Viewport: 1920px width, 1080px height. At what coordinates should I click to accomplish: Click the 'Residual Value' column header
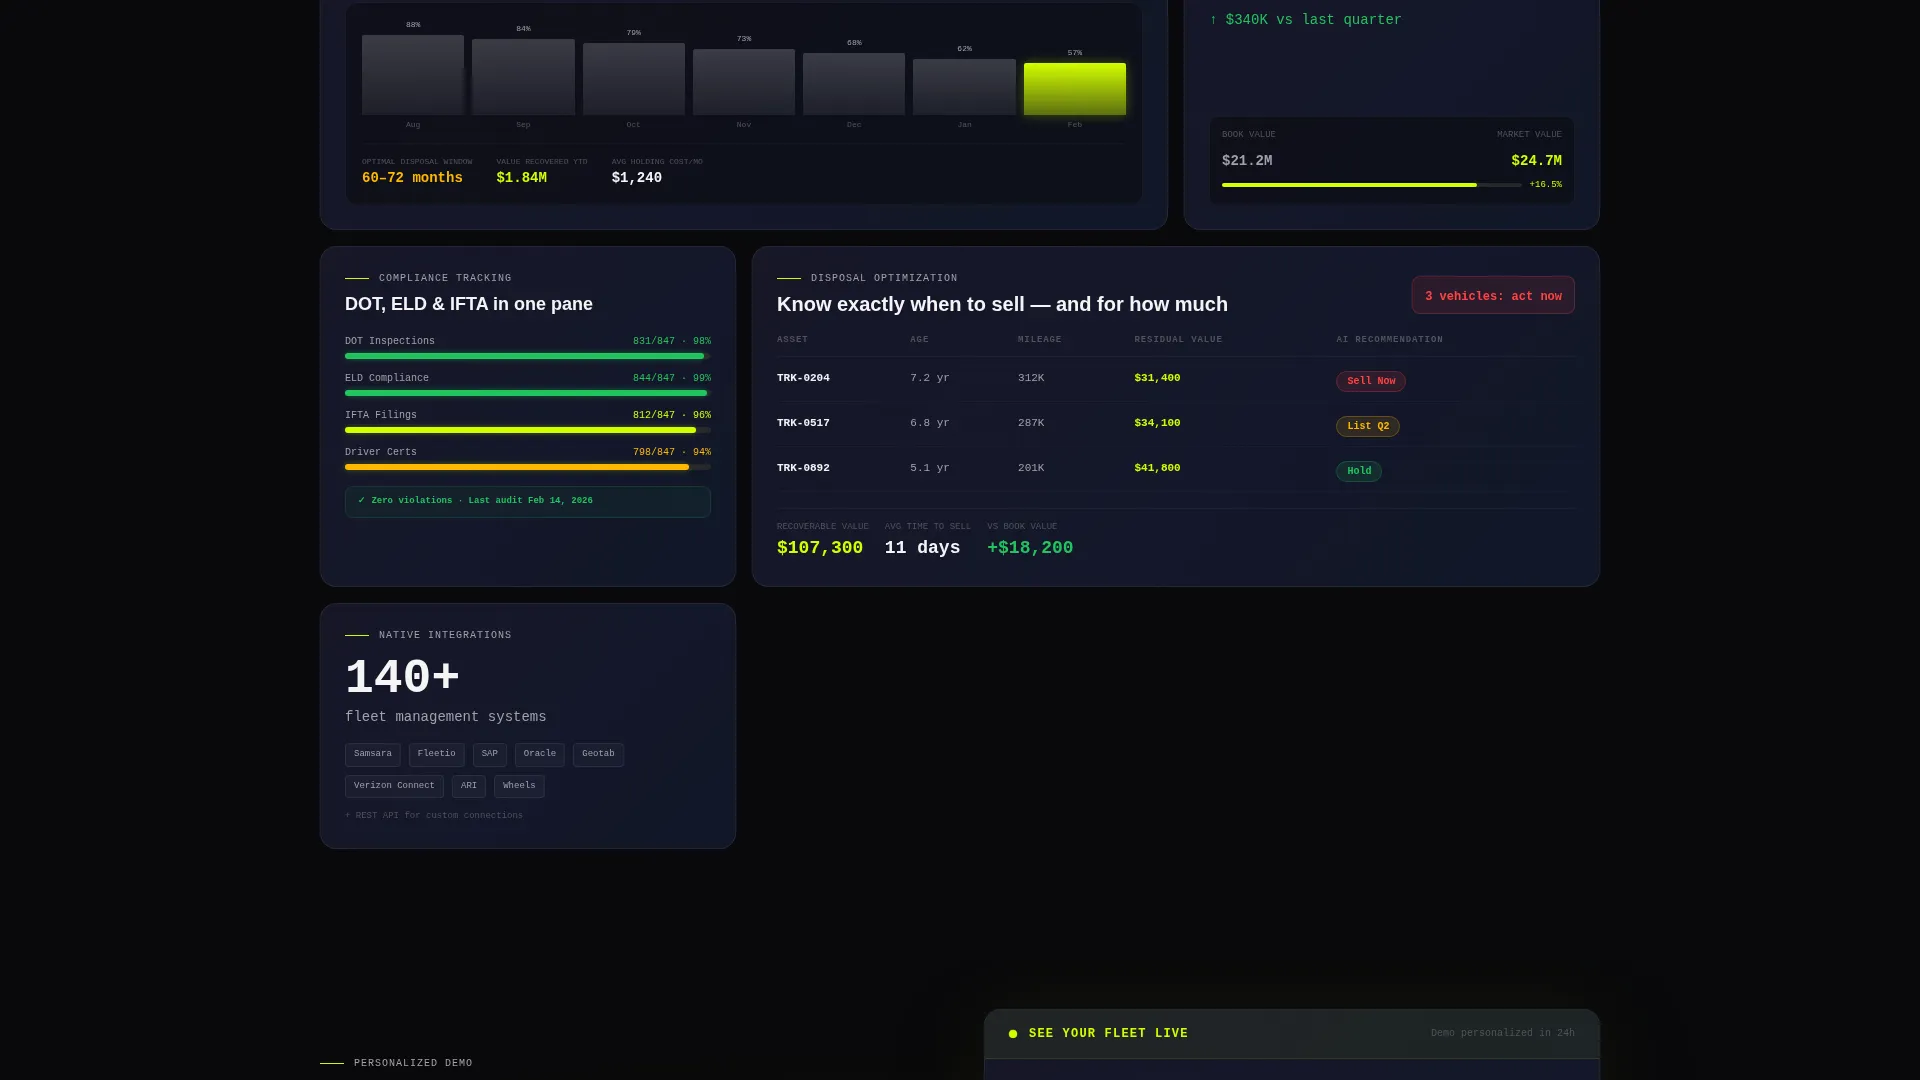(1178, 340)
